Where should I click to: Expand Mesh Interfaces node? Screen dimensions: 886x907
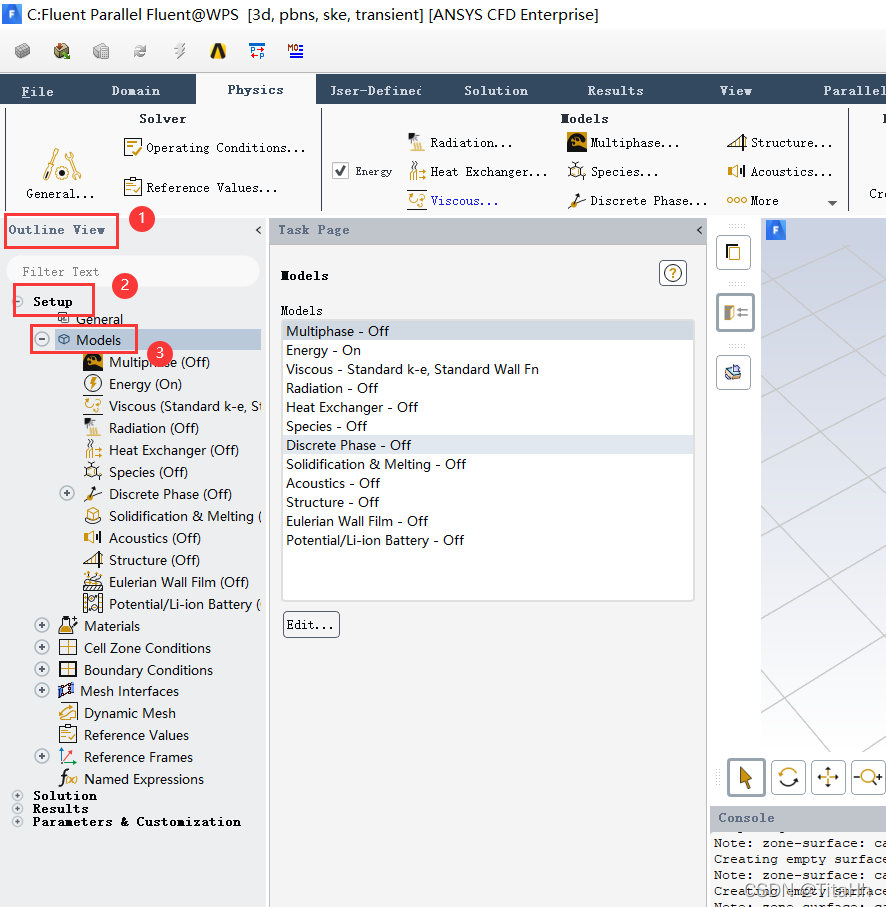42,691
